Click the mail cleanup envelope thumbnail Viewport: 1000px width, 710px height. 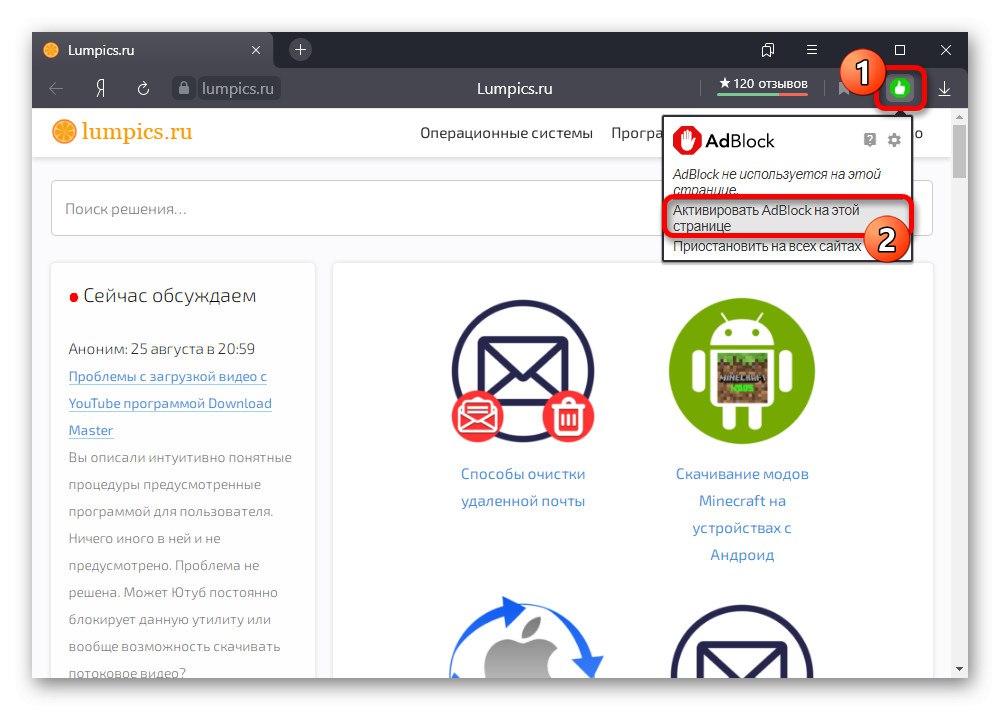[523, 371]
